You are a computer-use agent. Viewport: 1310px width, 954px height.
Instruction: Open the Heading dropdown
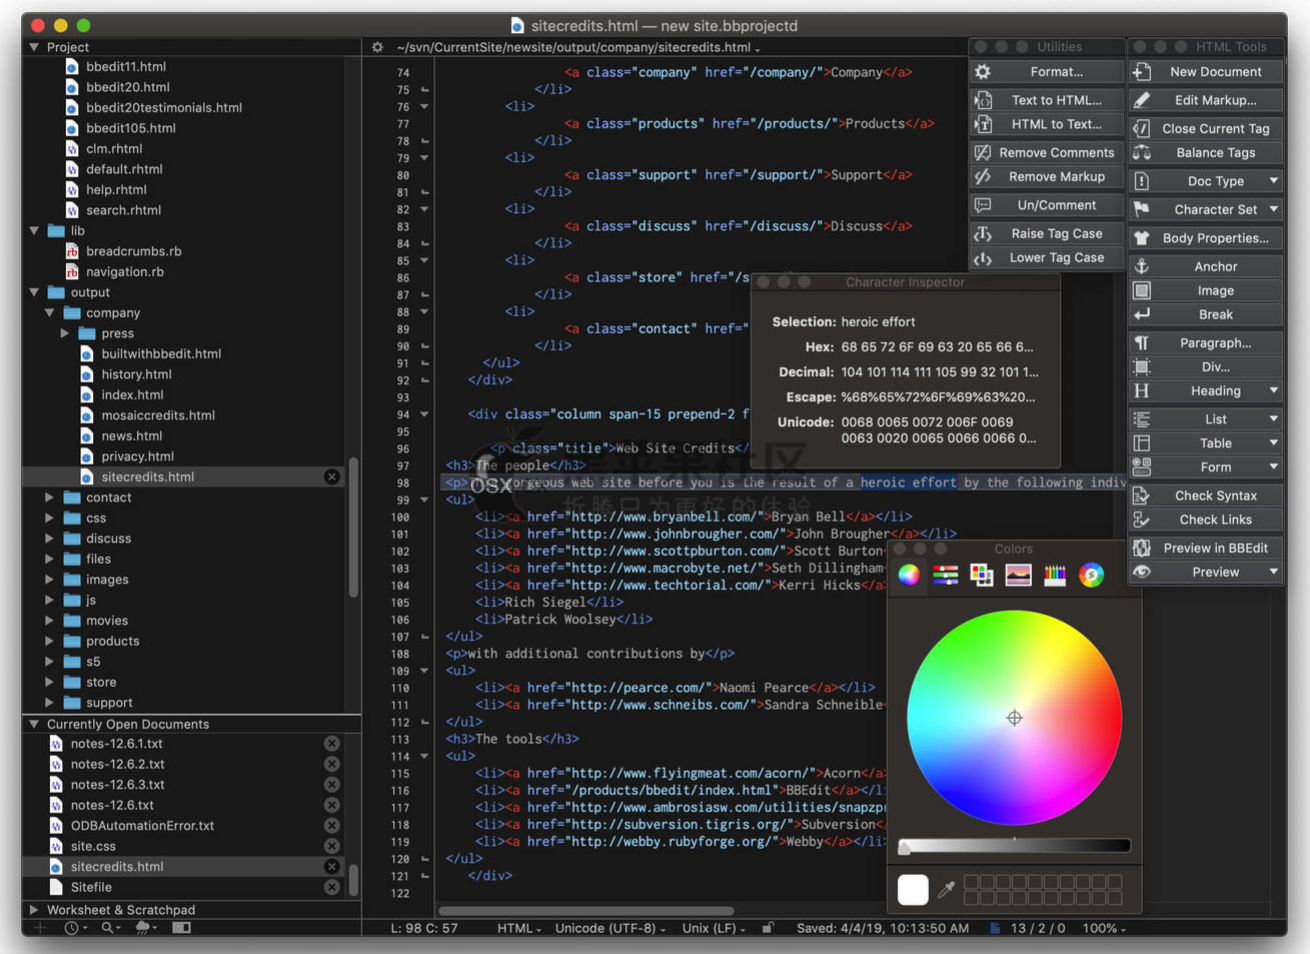[1206, 391]
